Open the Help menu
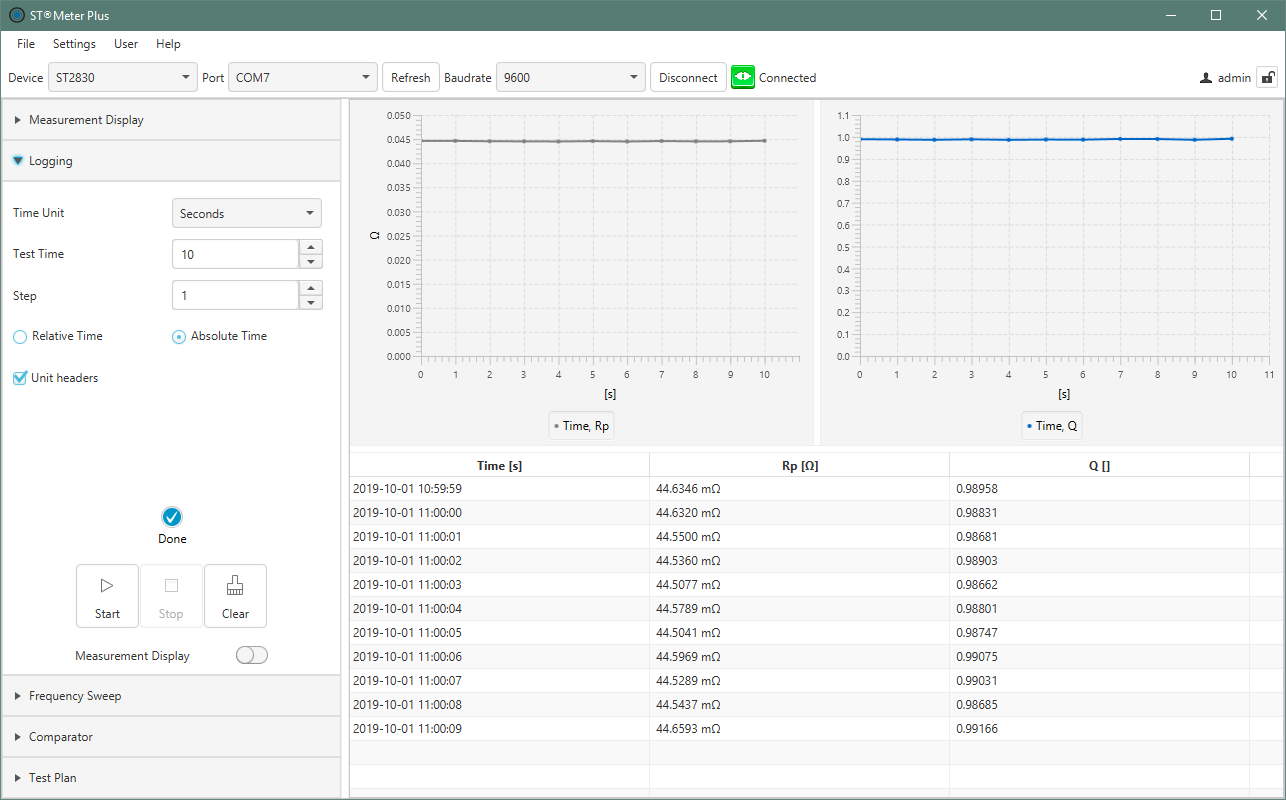 click(x=168, y=44)
